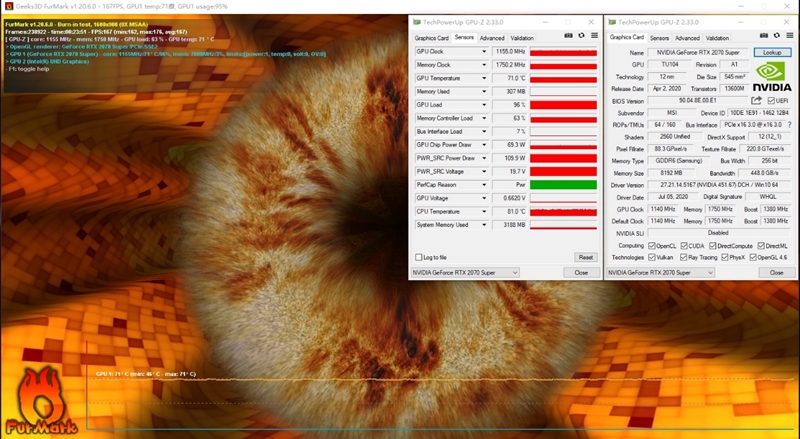The width and height of the screenshot is (800, 439).
Task: Click refresh icon in Sensors GPU-Z window
Action: (581, 36)
